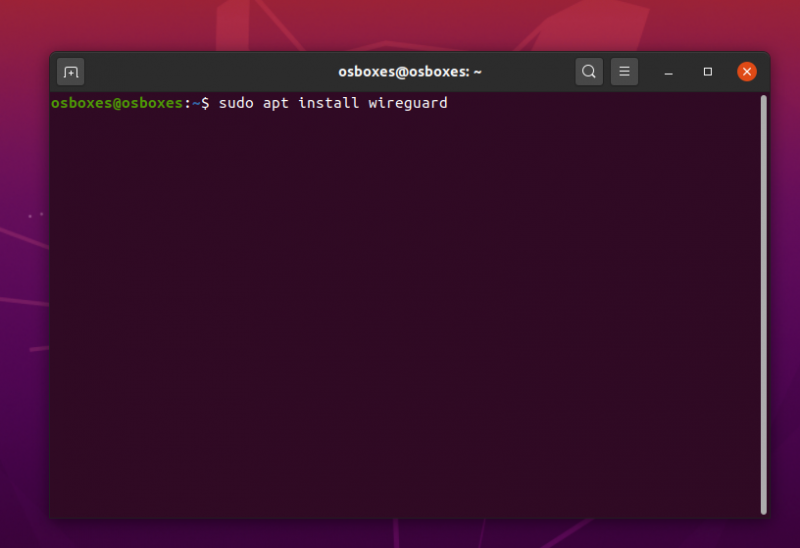Click the blue tilde in the prompt

[x=196, y=103]
